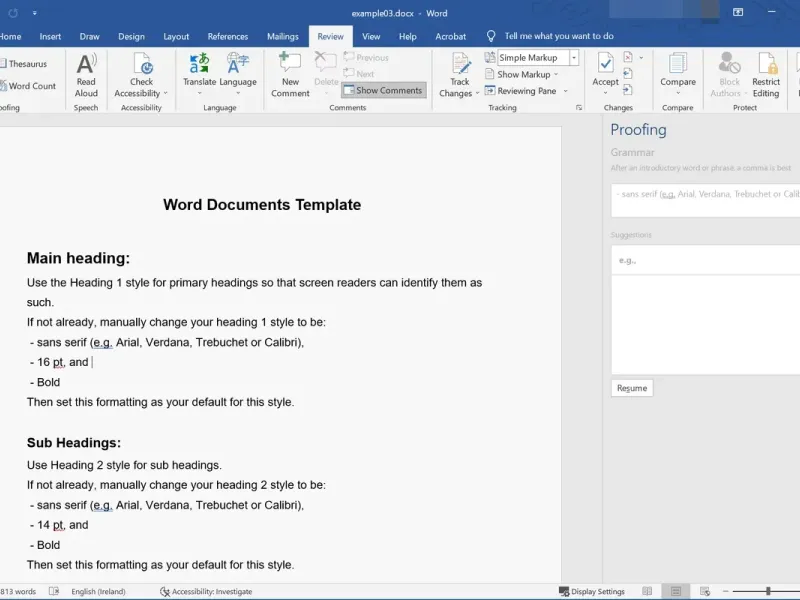Accept the current change
The image size is (800, 600).
[606, 69]
